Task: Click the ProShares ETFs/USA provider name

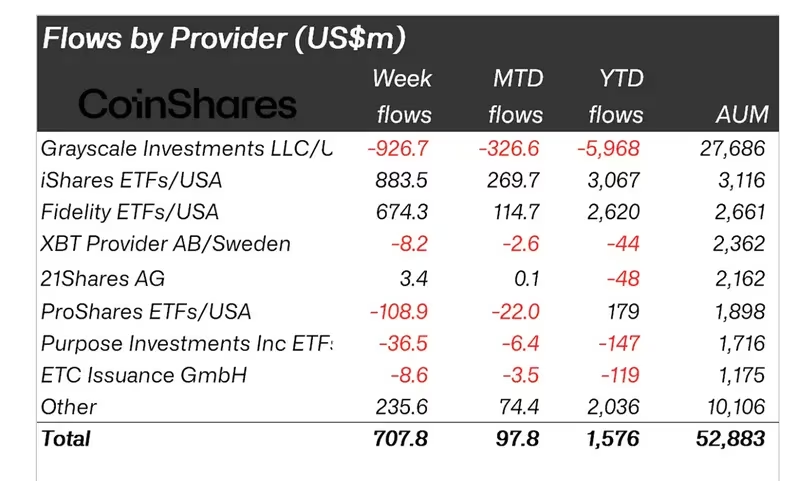Action: [147, 310]
